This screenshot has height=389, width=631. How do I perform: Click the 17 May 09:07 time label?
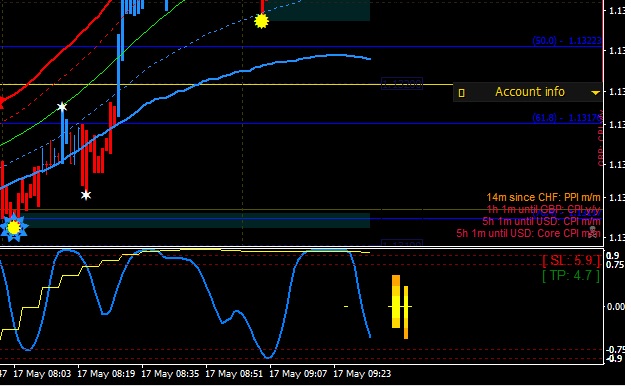[298, 374]
